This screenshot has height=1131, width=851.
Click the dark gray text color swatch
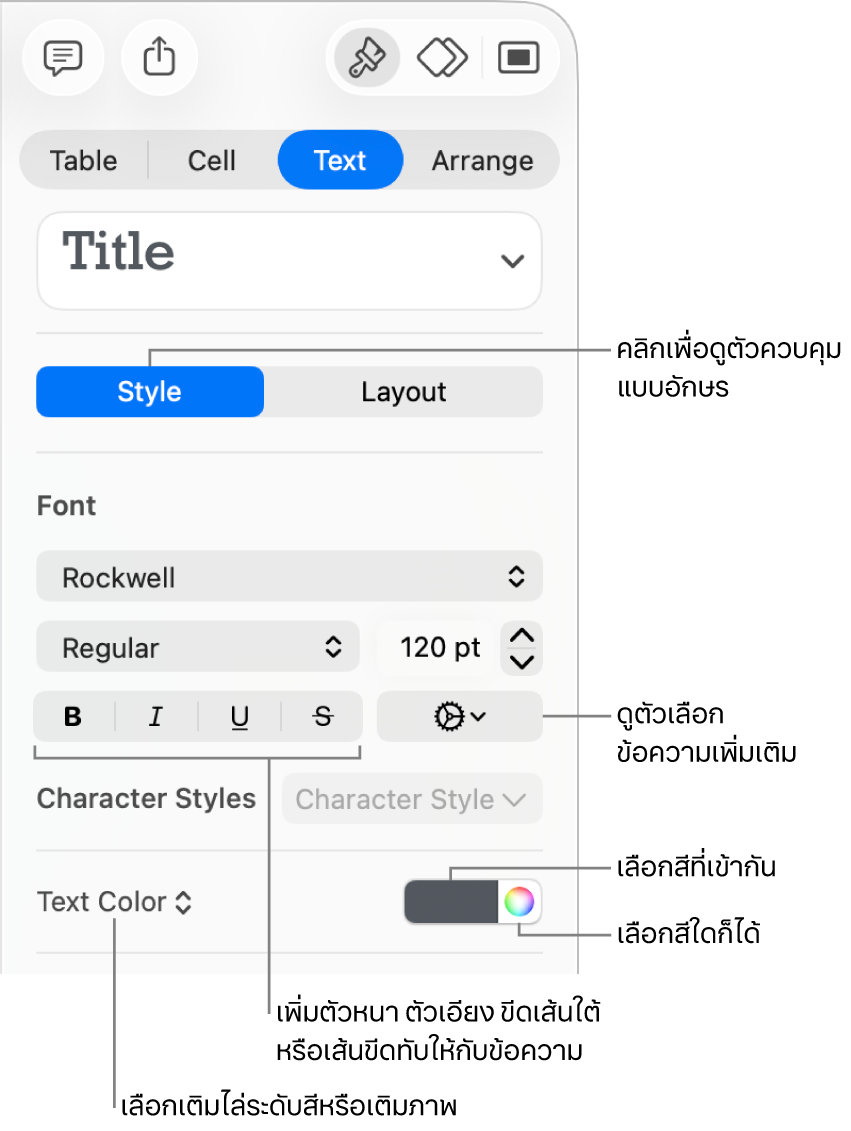451,902
